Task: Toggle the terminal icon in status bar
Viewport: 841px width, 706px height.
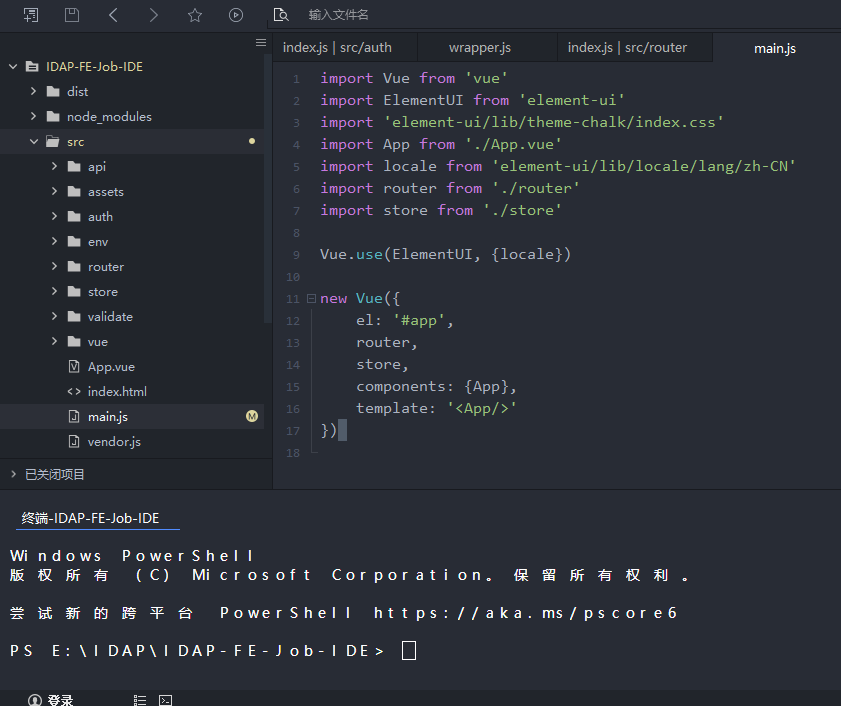Action: 166,700
